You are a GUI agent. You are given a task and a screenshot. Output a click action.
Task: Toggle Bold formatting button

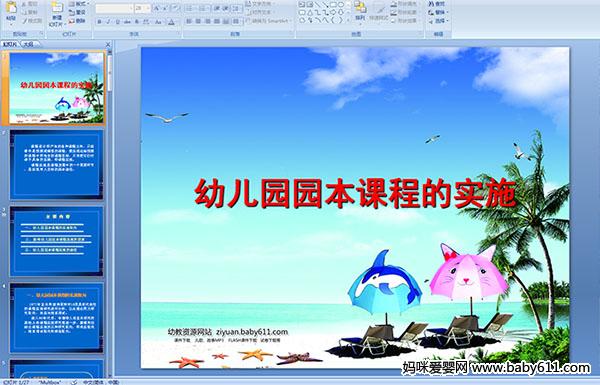click(99, 22)
